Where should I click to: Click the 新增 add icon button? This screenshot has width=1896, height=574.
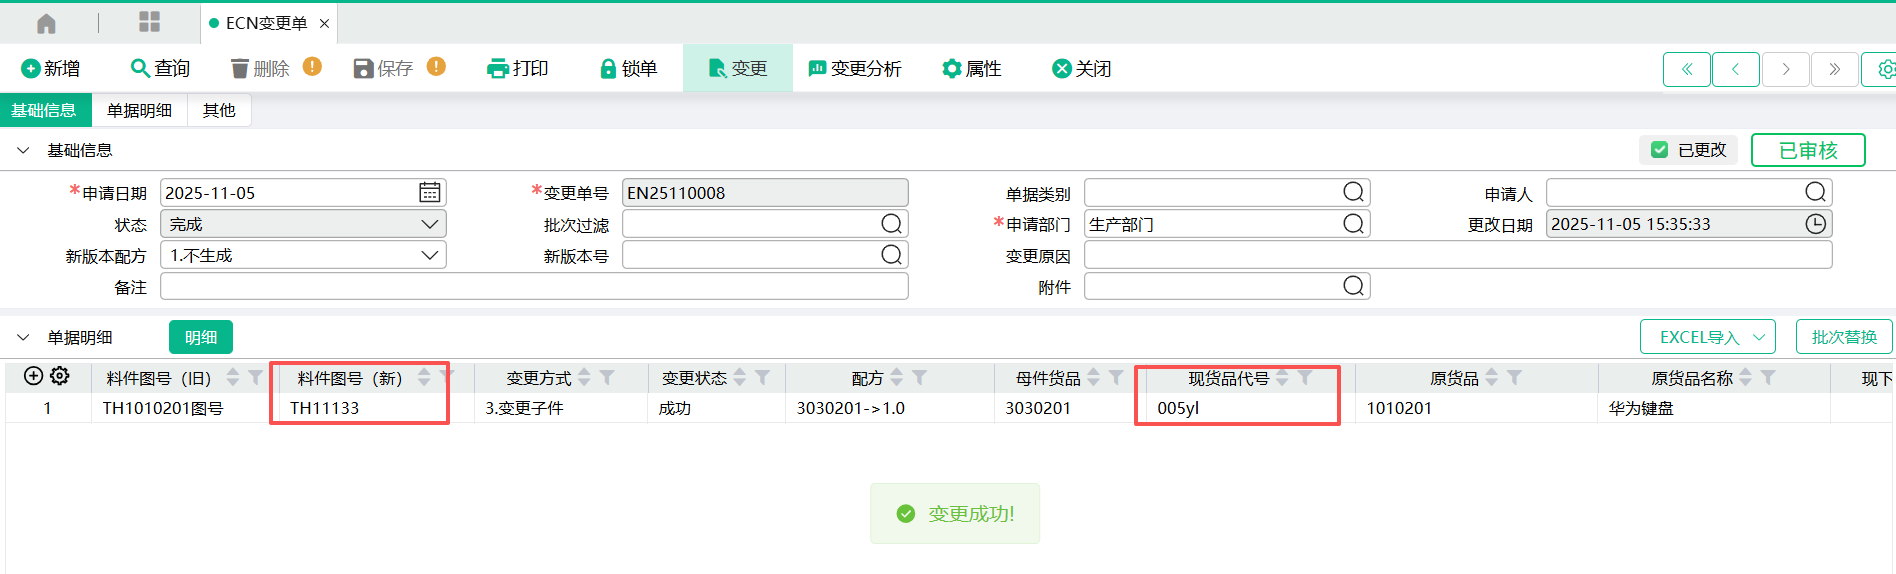pos(31,69)
